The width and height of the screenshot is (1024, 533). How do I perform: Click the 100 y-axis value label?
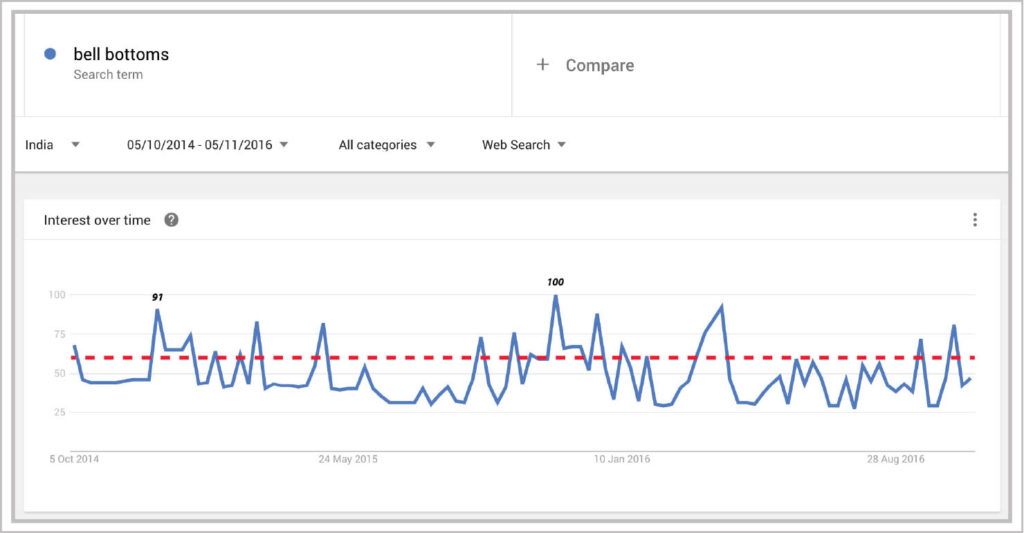(x=55, y=295)
